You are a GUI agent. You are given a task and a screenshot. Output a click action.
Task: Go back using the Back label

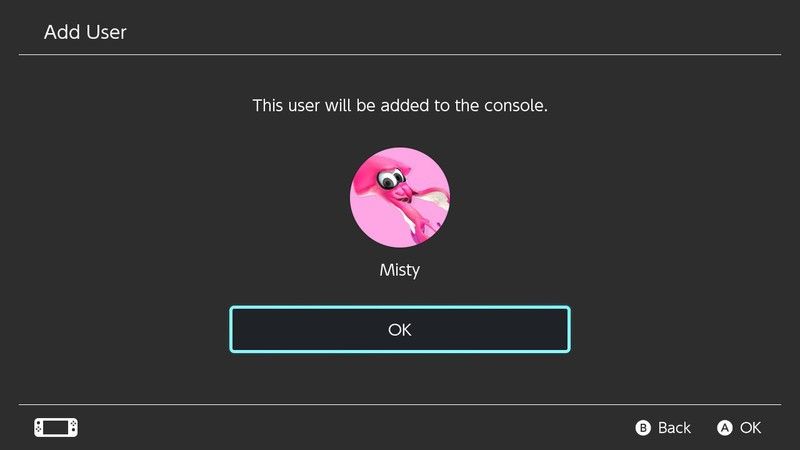coord(674,428)
